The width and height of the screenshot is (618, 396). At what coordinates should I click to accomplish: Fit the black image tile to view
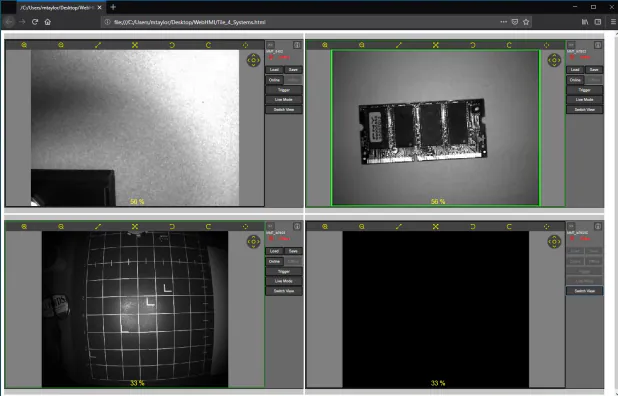pos(436,227)
